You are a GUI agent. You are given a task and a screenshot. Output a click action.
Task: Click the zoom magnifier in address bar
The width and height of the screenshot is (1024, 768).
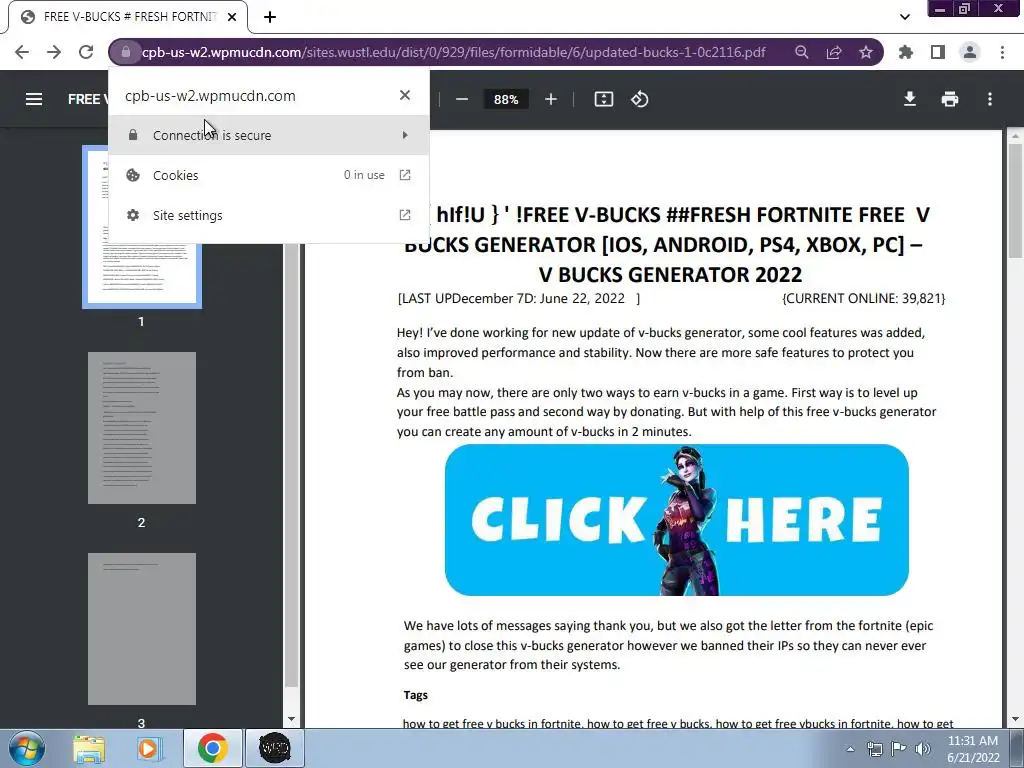(801, 52)
